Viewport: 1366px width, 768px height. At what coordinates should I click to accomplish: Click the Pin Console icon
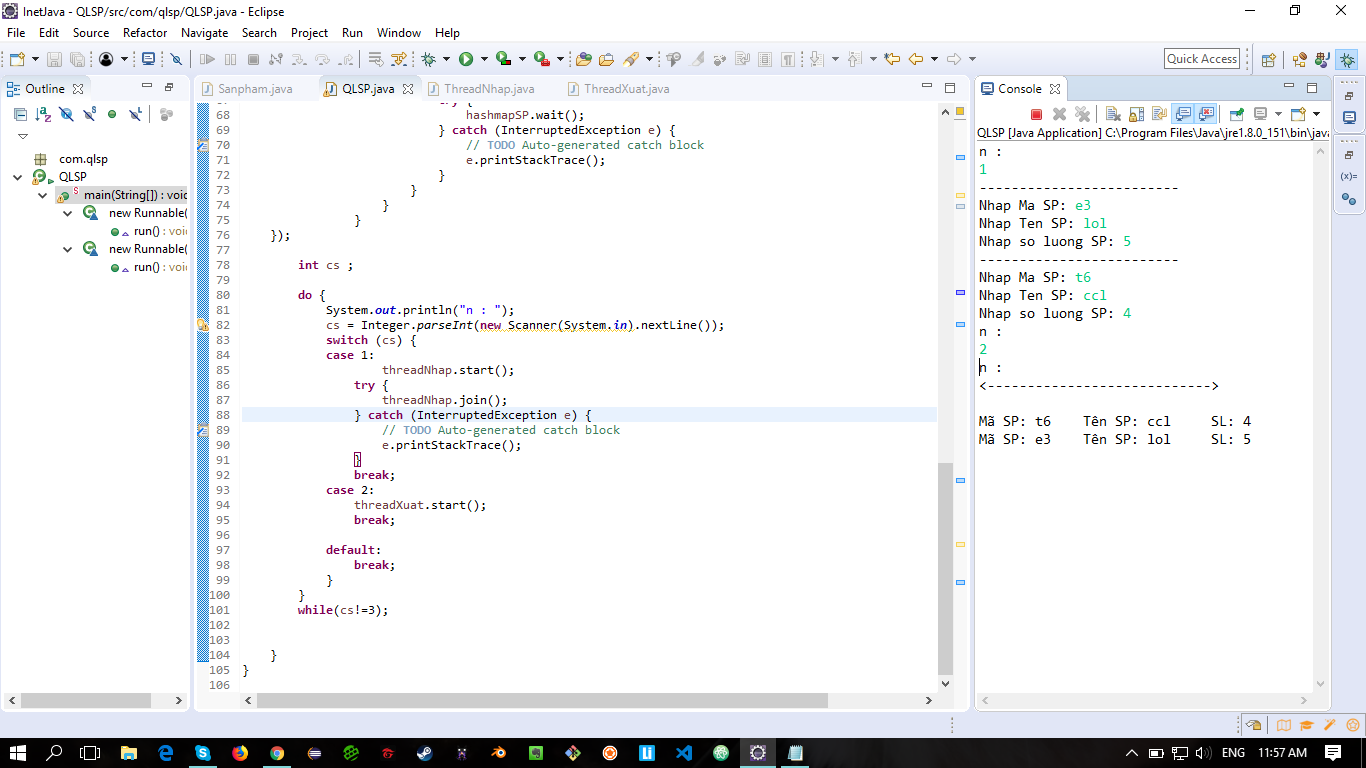point(1236,114)
